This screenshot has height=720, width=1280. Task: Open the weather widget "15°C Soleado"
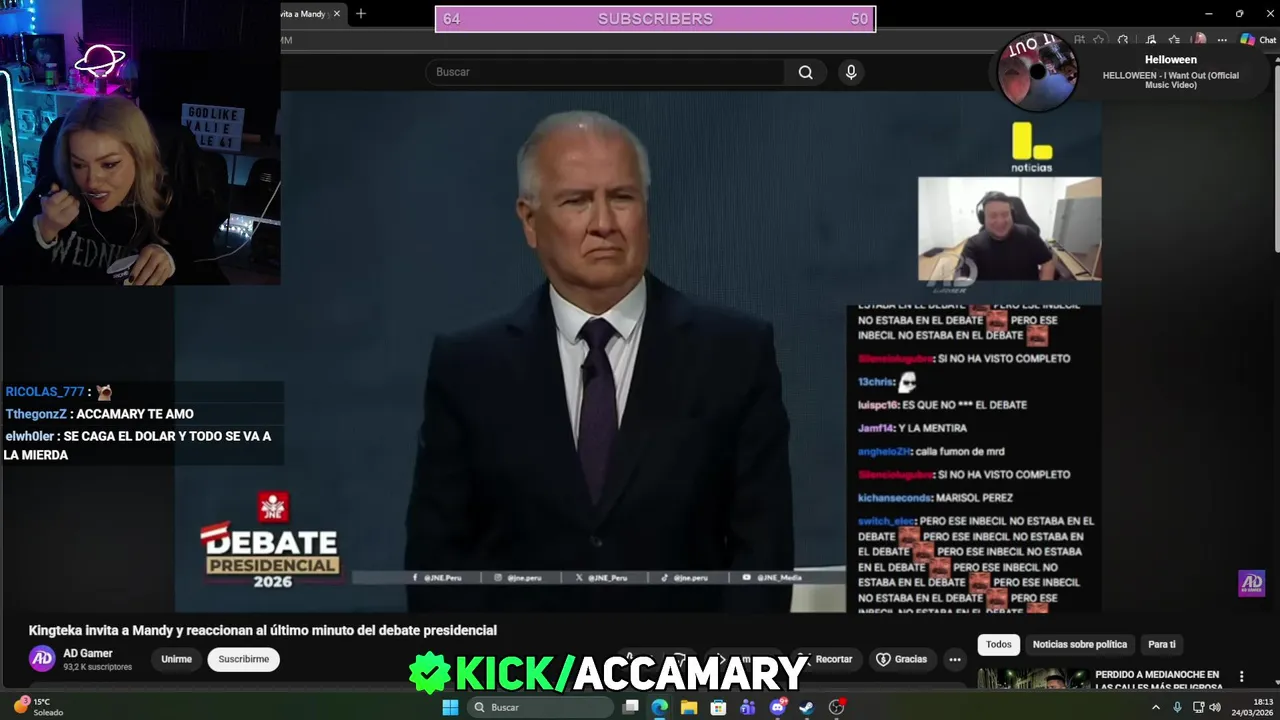click(38, 707)
